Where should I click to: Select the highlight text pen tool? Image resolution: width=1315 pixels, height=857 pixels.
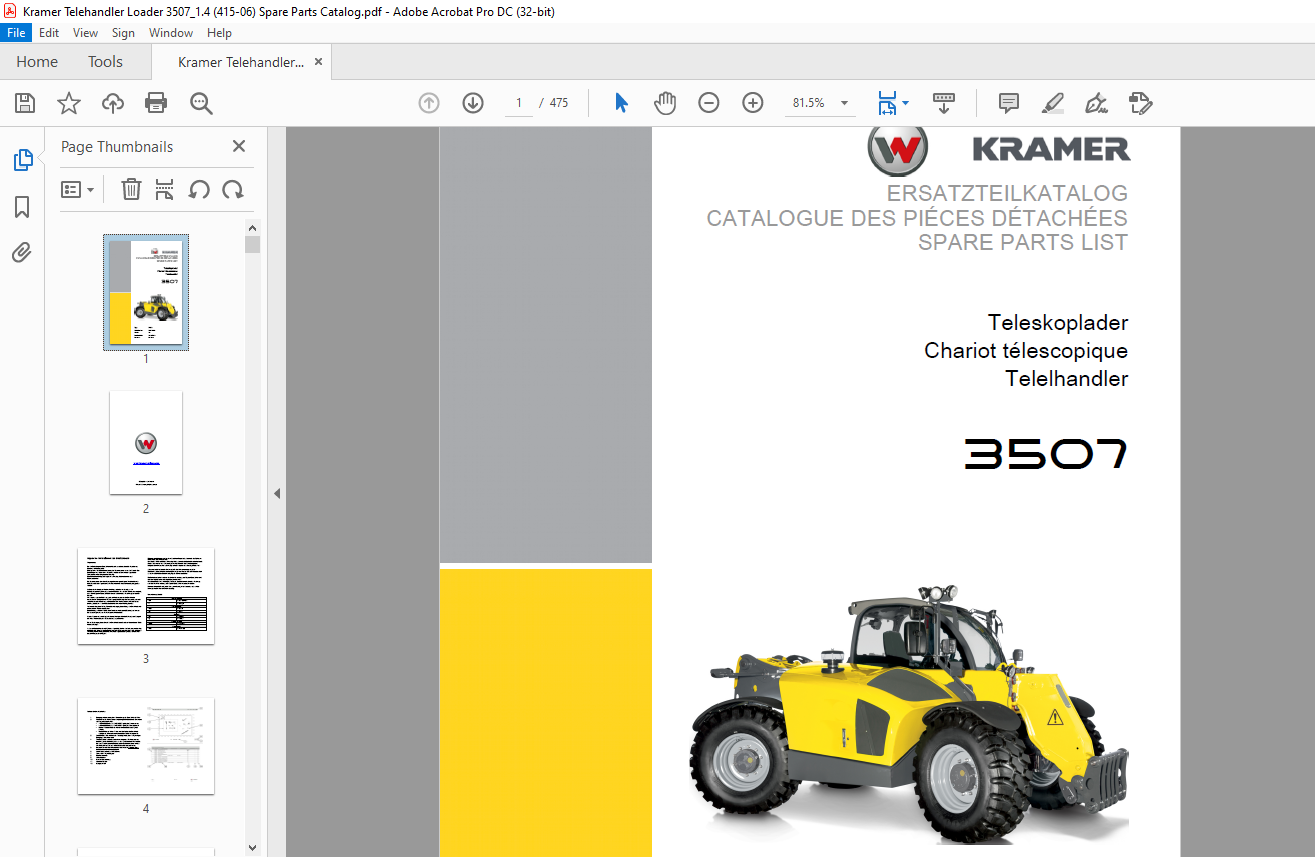pyautogui.click(x=1053, y=103)
